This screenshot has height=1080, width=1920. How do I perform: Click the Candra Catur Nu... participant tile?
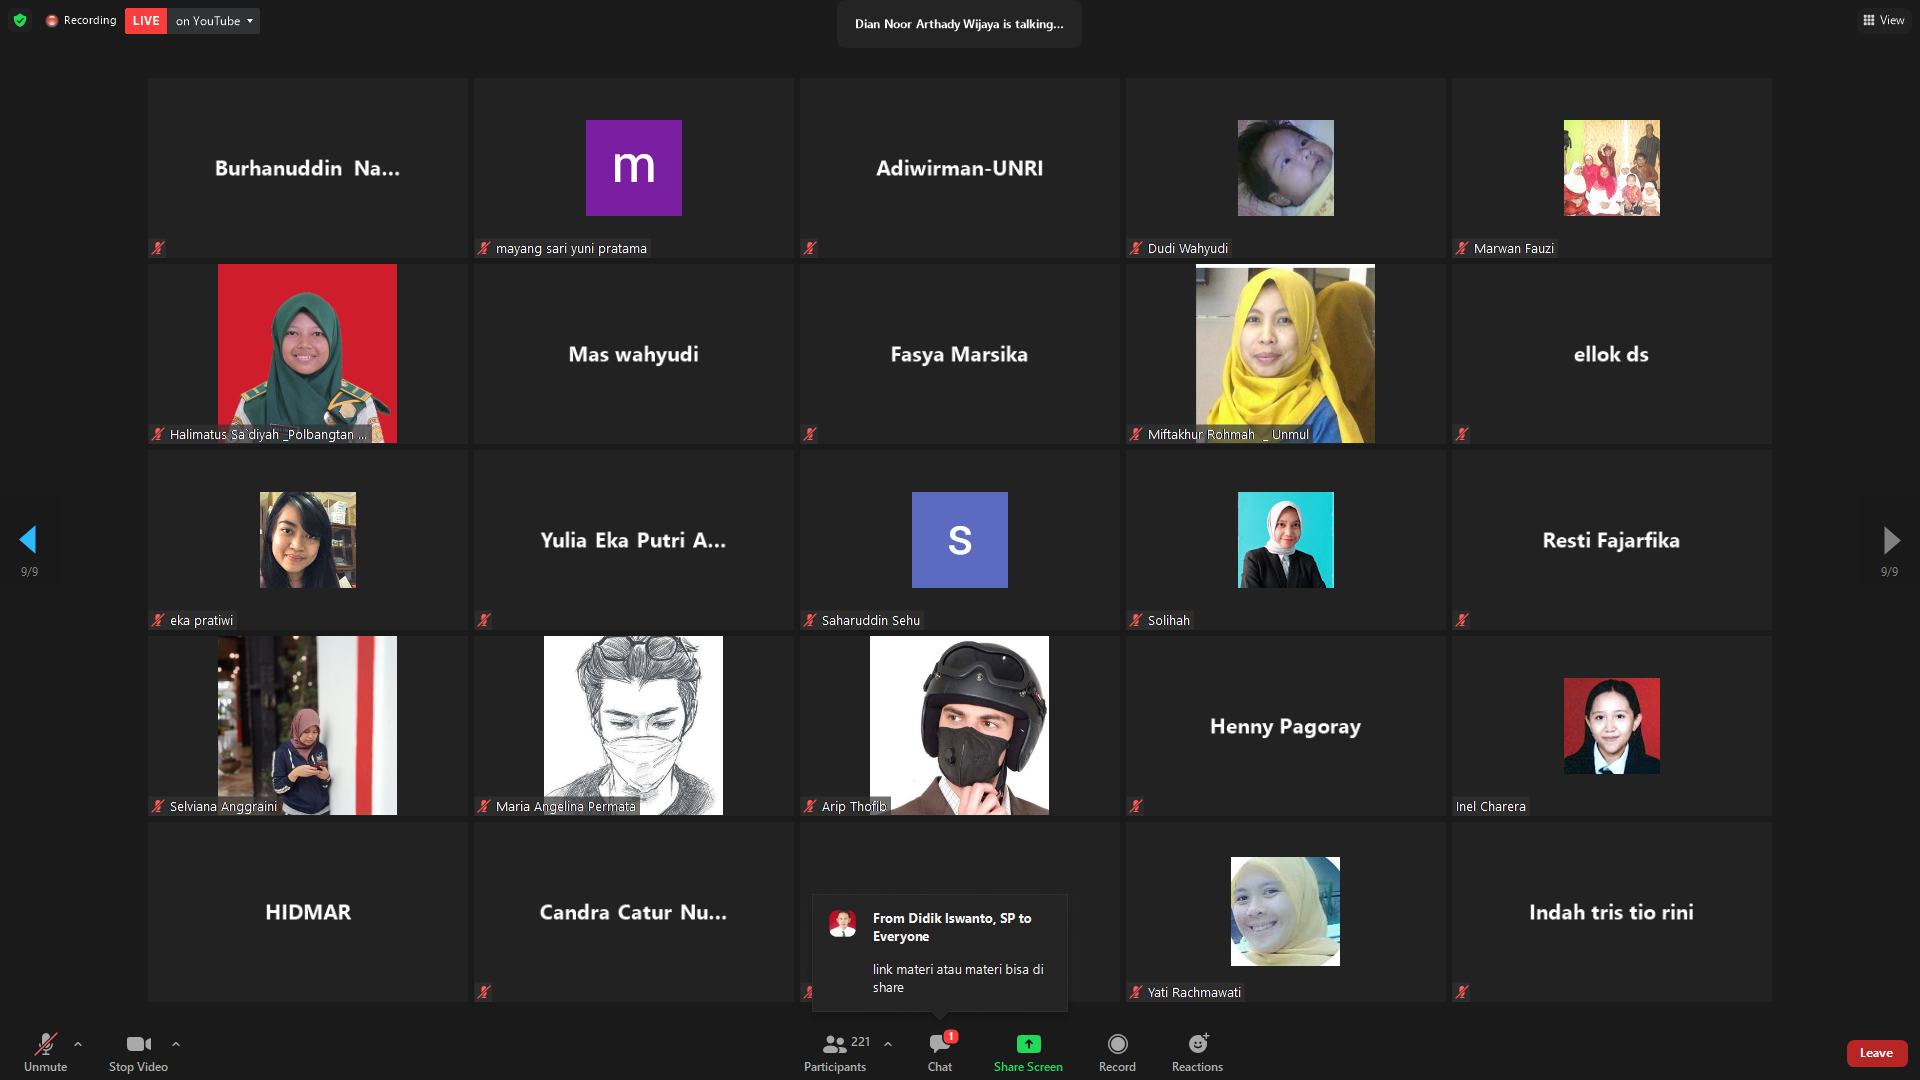click(x=634, y=912)
